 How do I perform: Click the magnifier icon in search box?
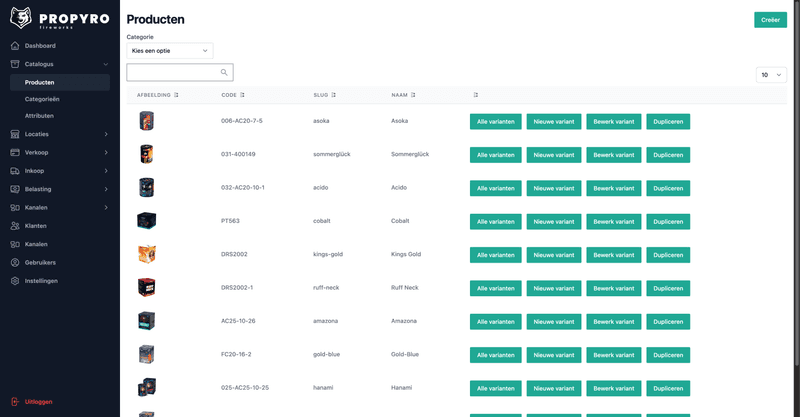click(224, 73)
